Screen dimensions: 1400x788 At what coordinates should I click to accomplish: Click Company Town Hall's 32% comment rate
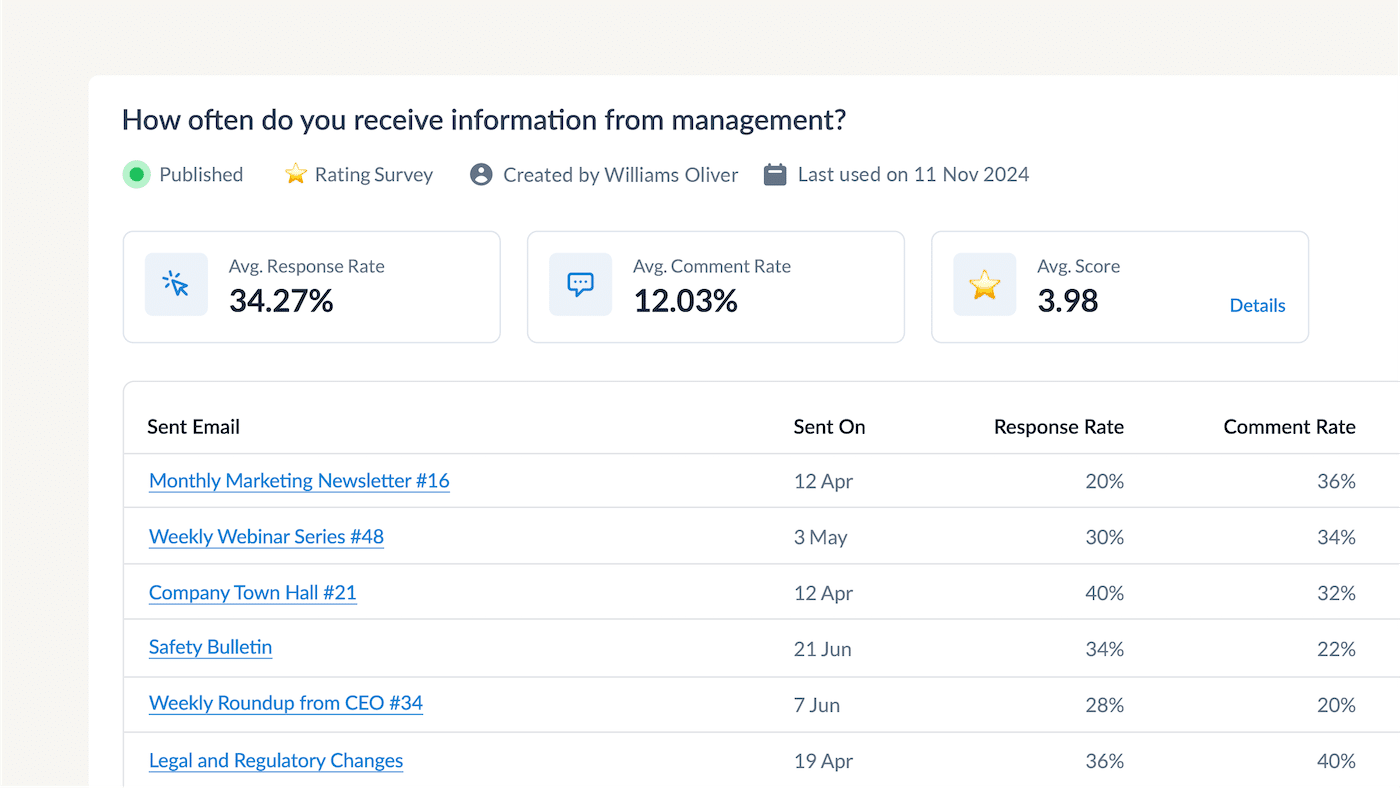1336,593
